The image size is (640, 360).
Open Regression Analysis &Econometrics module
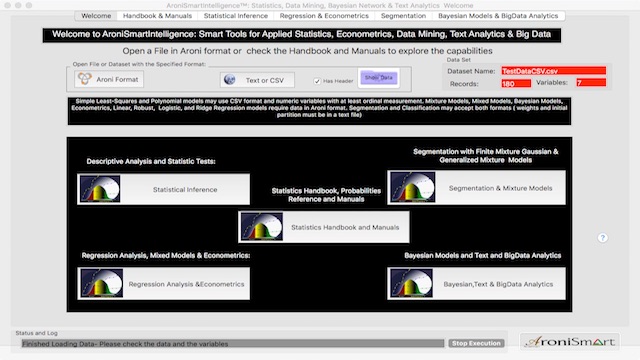[163, 284]
